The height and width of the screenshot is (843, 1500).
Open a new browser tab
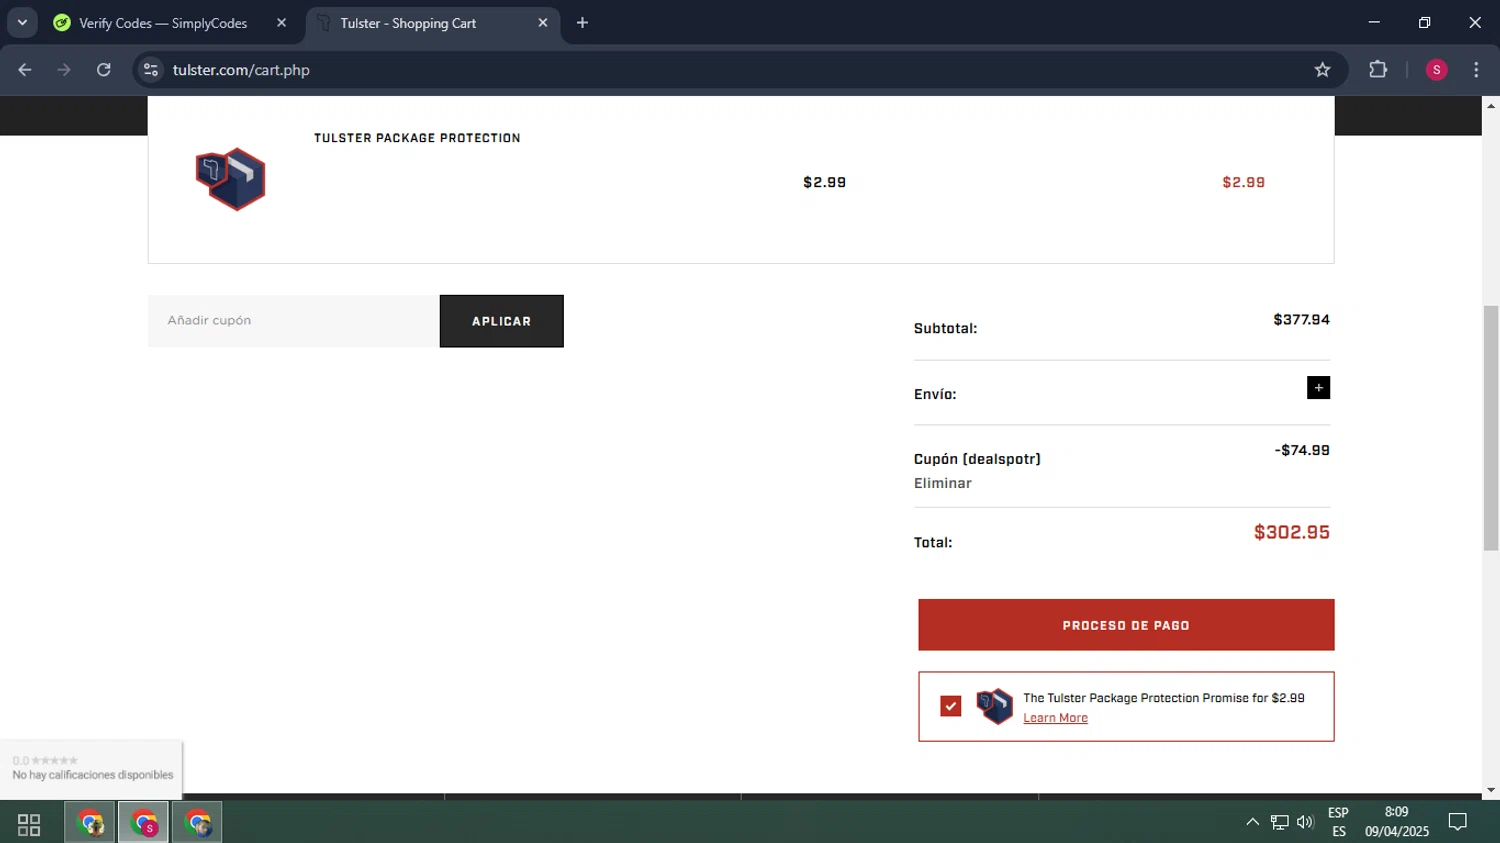pyautogui.click(x=582, y=23)
